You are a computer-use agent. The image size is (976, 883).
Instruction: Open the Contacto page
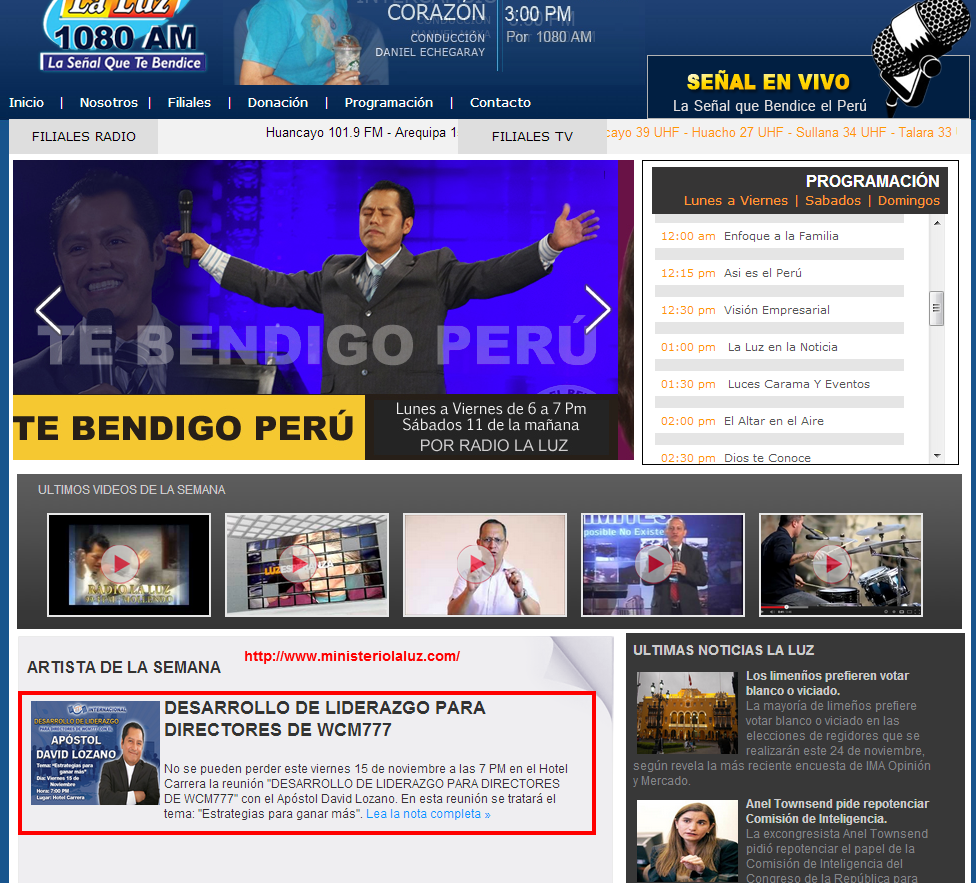tap(500, 103)
